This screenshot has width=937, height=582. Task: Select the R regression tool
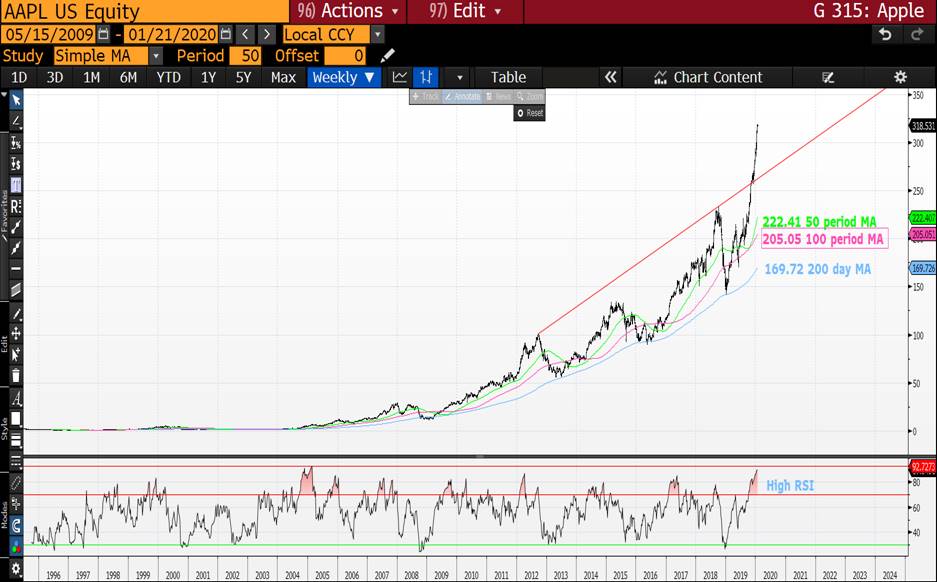[x=16, y=207]
